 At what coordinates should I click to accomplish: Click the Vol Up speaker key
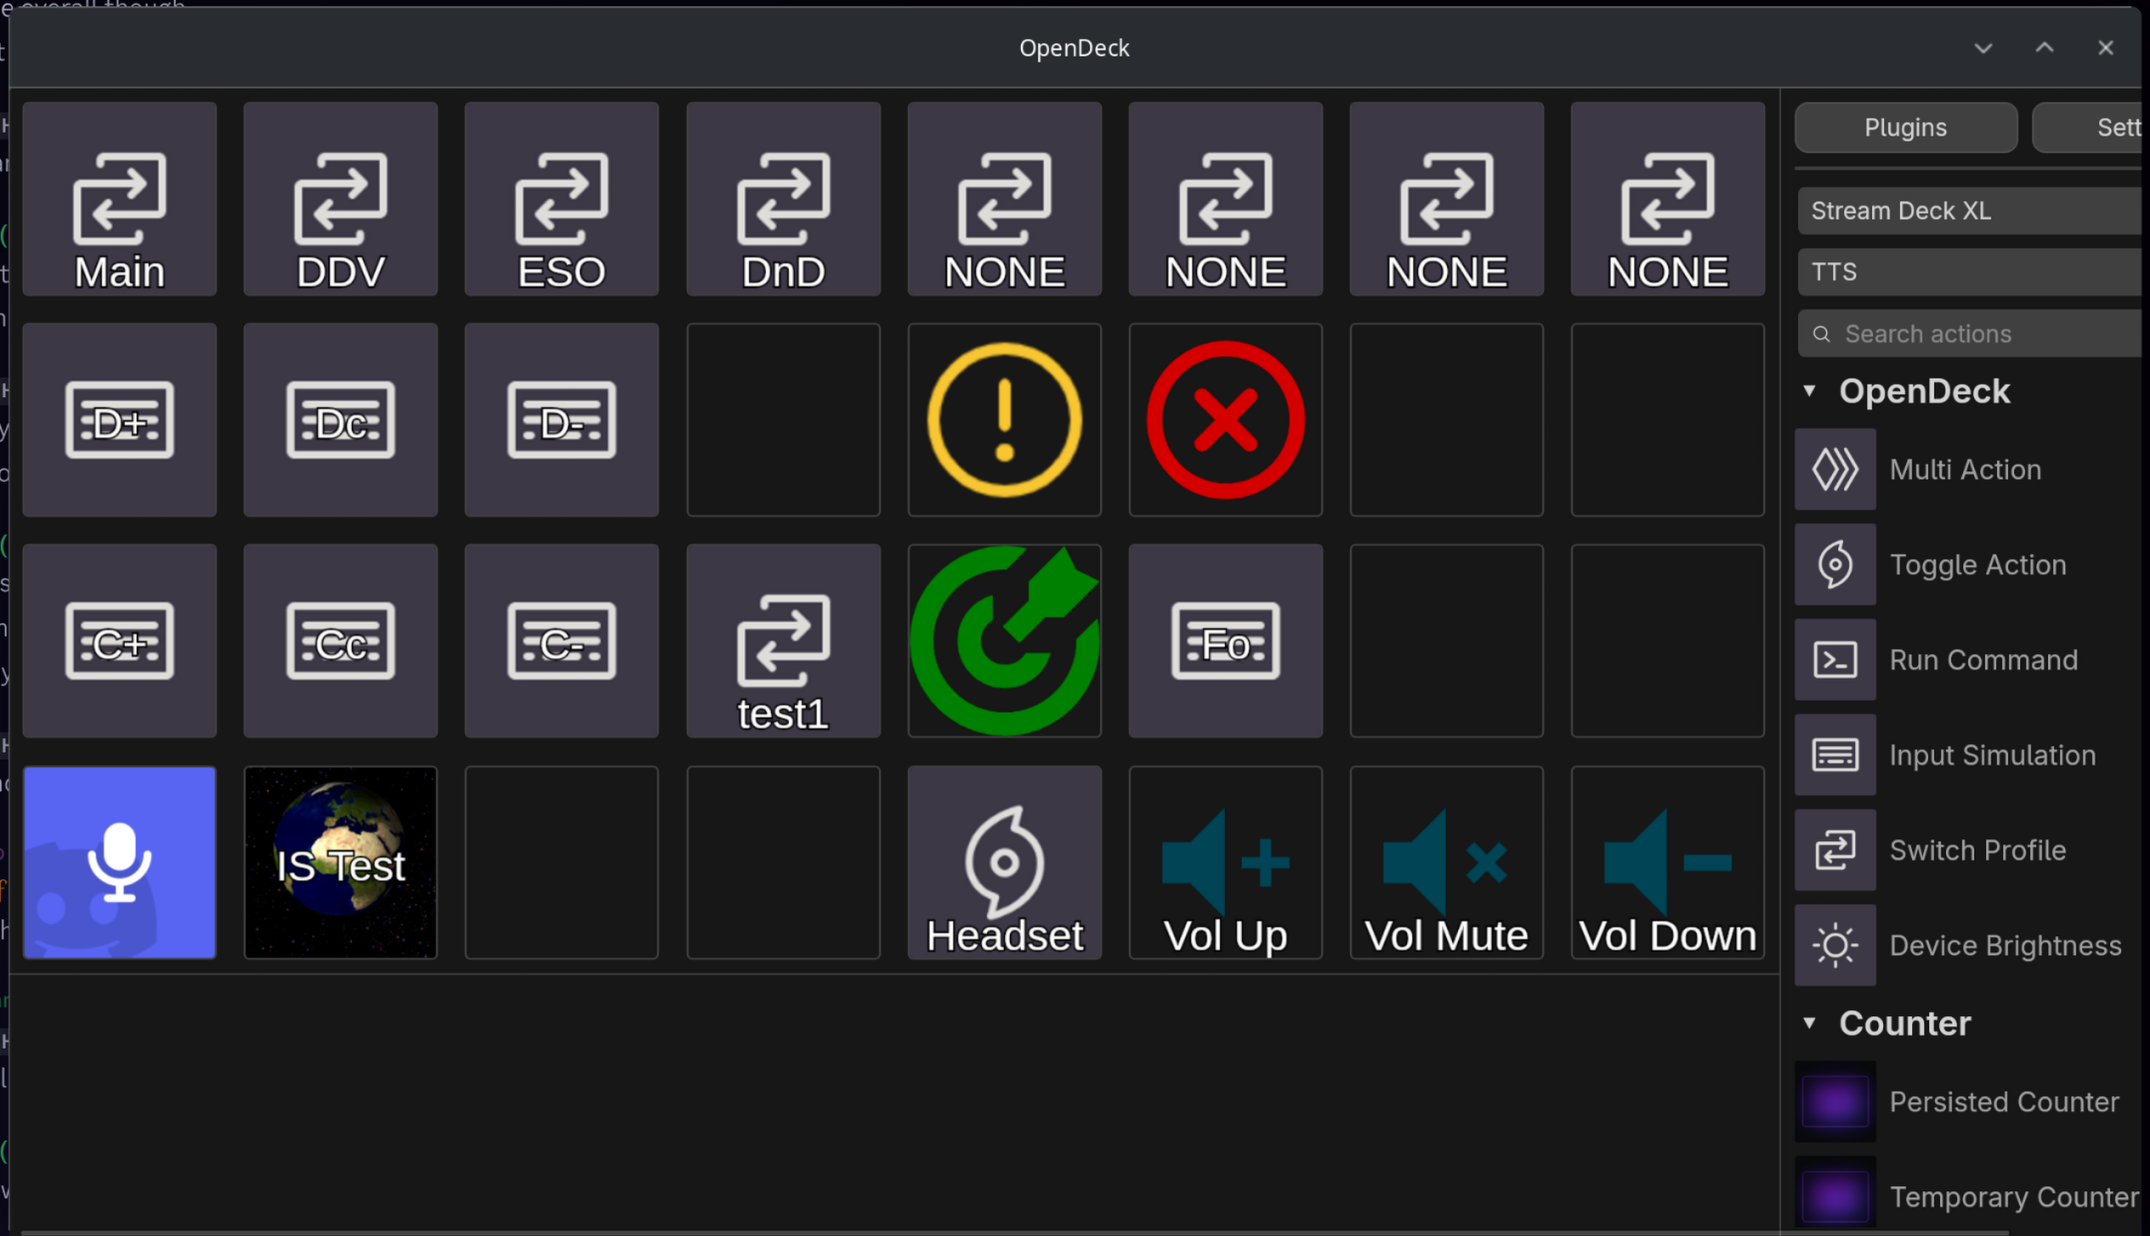[1225, 862]
